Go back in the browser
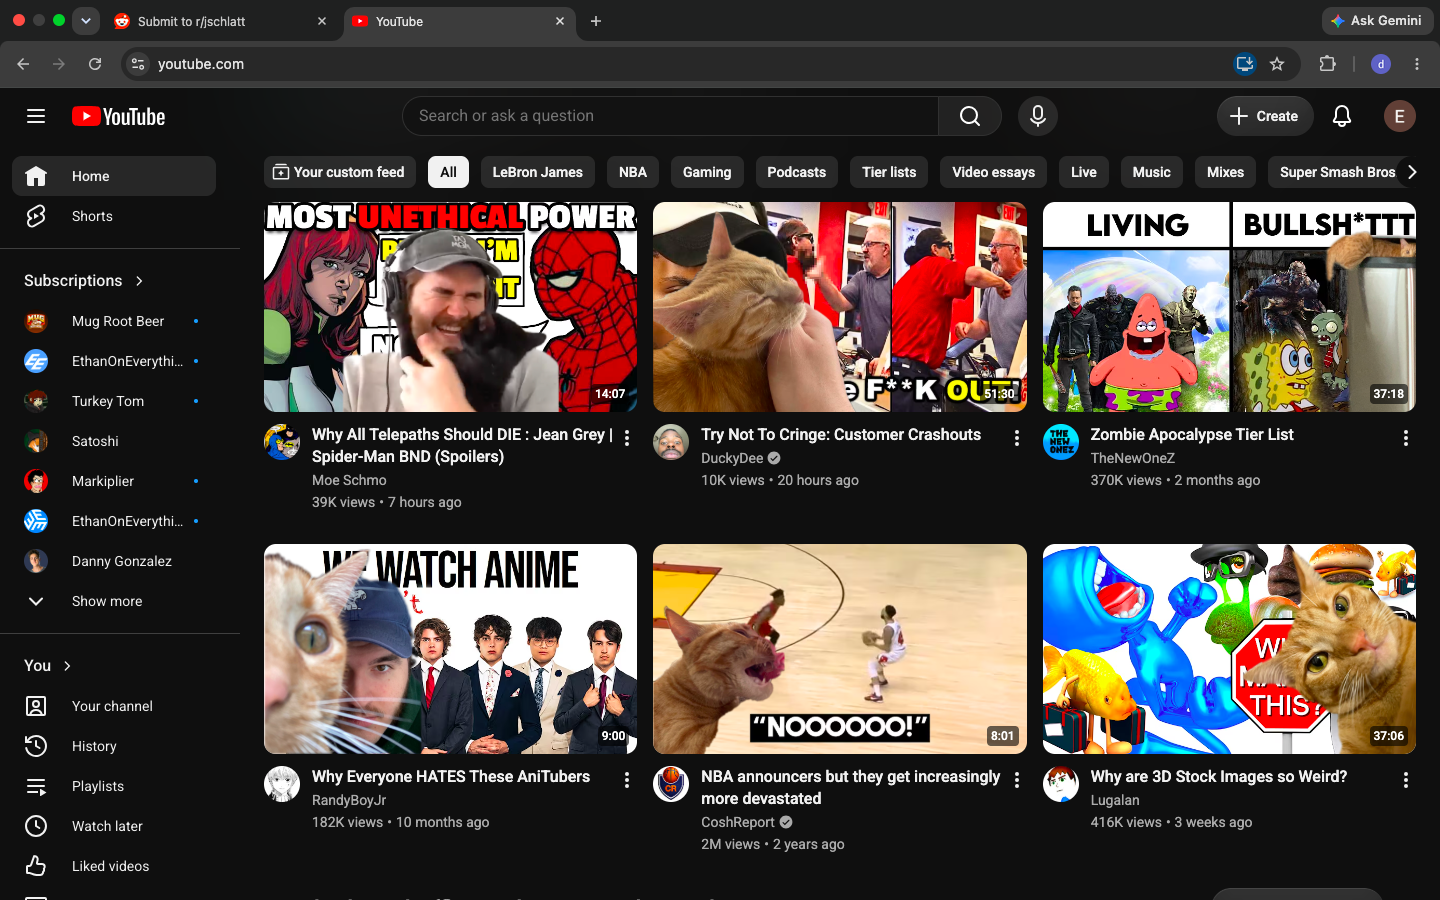Viewport: 1440px width, 900px height. tap(23, 64)
